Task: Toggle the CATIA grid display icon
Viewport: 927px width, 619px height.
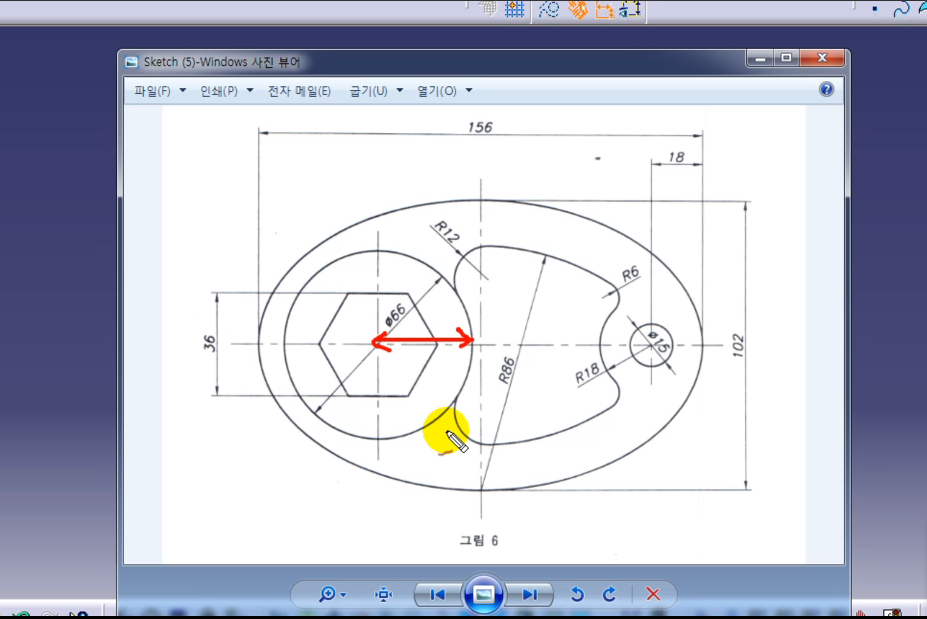Action: [x=515, y=10]
